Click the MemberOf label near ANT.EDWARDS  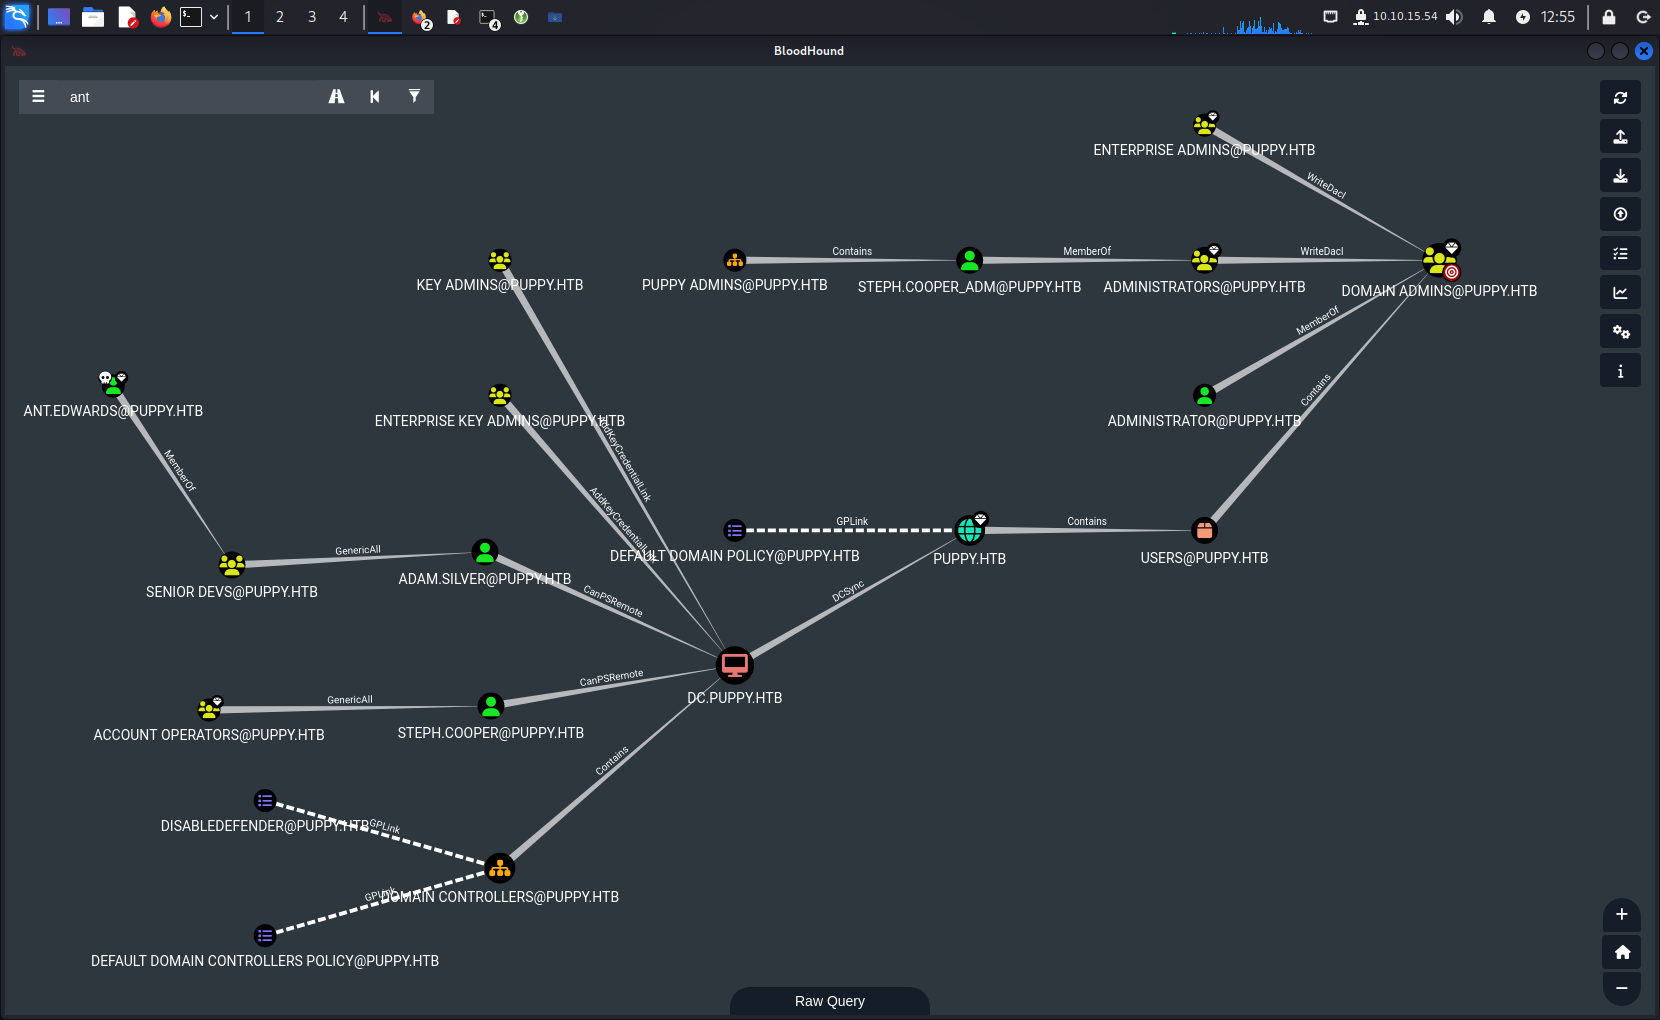(180, 471)
